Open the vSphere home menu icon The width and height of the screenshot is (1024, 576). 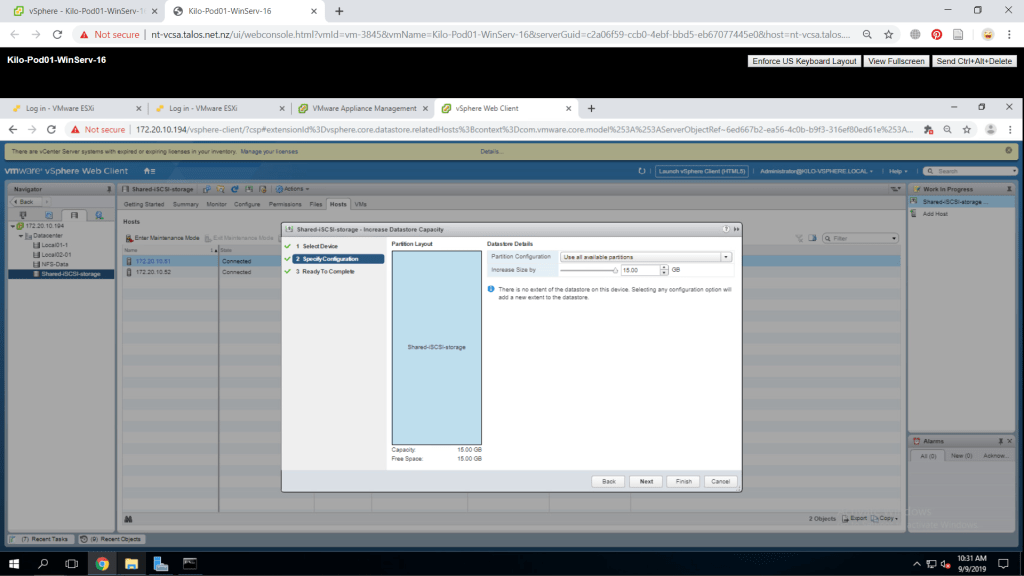point(150,171)
